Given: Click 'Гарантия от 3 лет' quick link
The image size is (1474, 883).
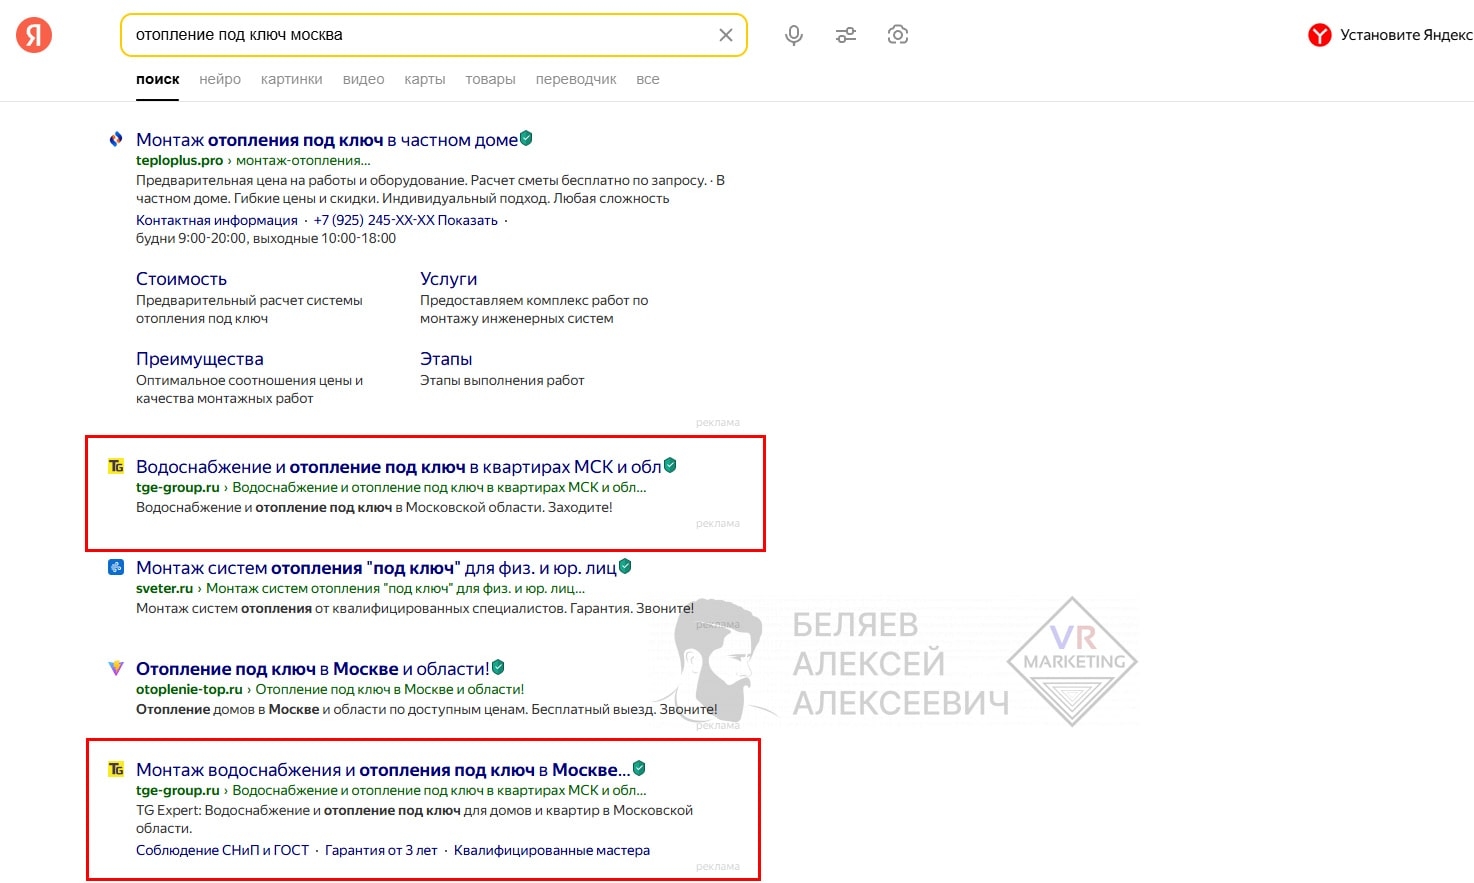Looking at the screenshot, I should [381, 850].
